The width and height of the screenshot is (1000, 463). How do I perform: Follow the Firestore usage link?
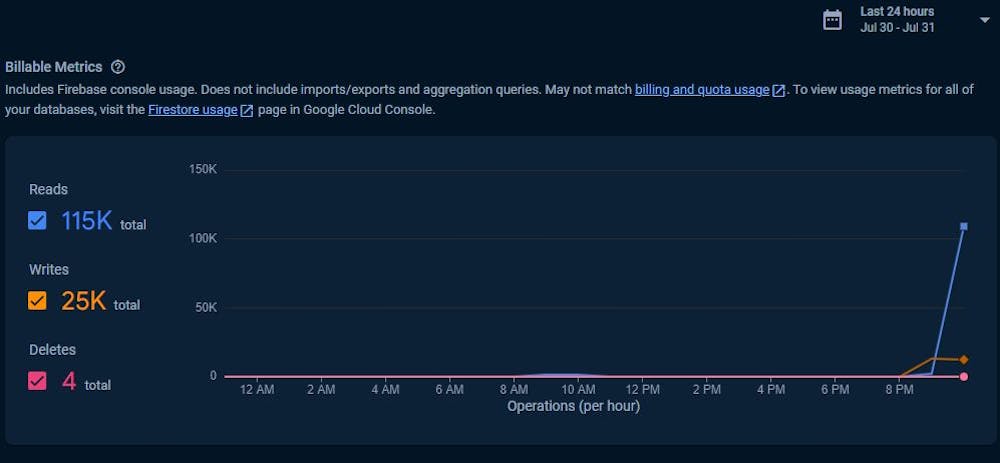click(193, 110)
